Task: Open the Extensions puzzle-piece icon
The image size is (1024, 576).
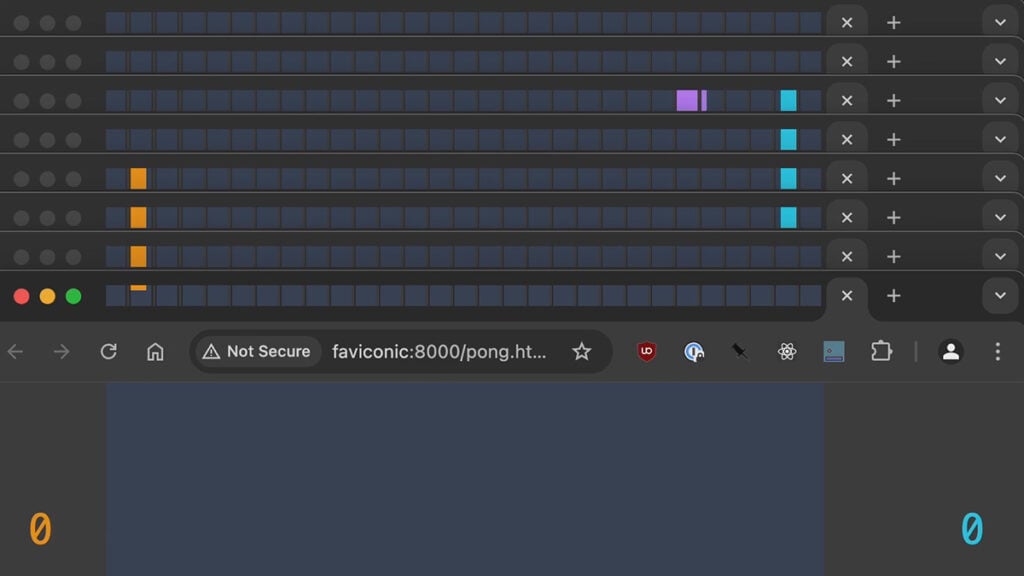Action: coord(881,351)
